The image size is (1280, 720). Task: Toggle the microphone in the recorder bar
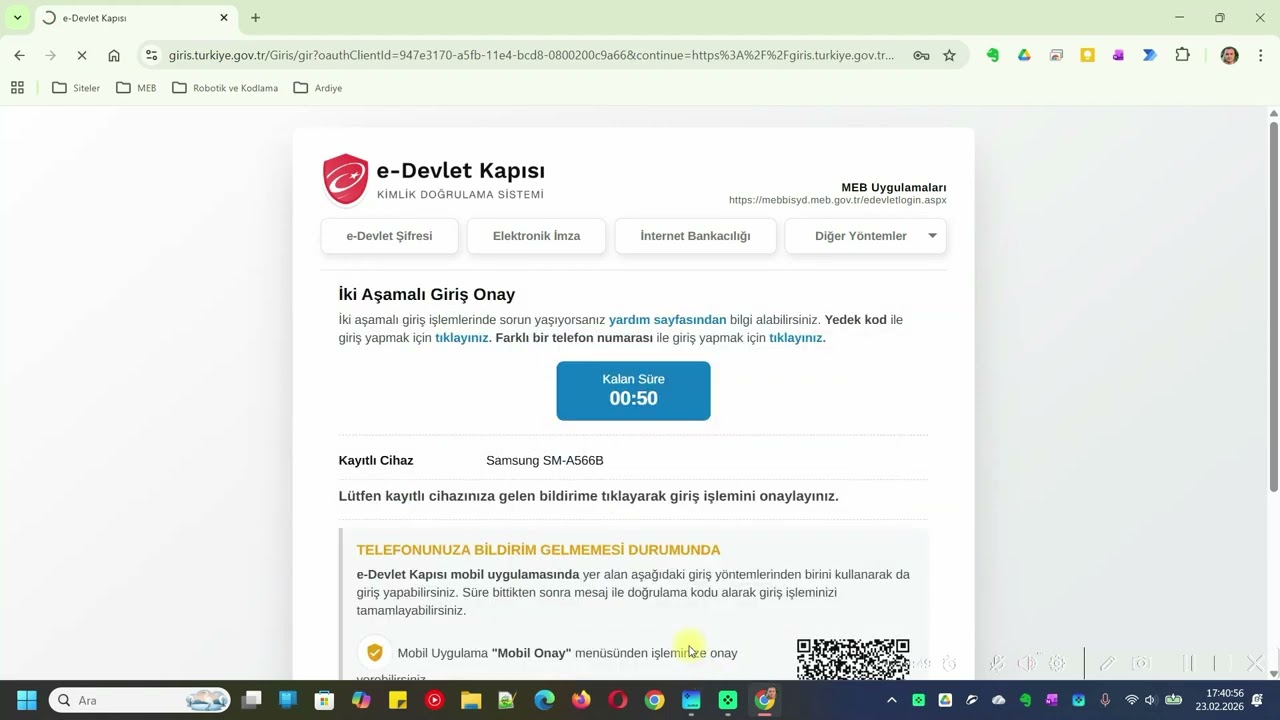click(x=997, y=663)
